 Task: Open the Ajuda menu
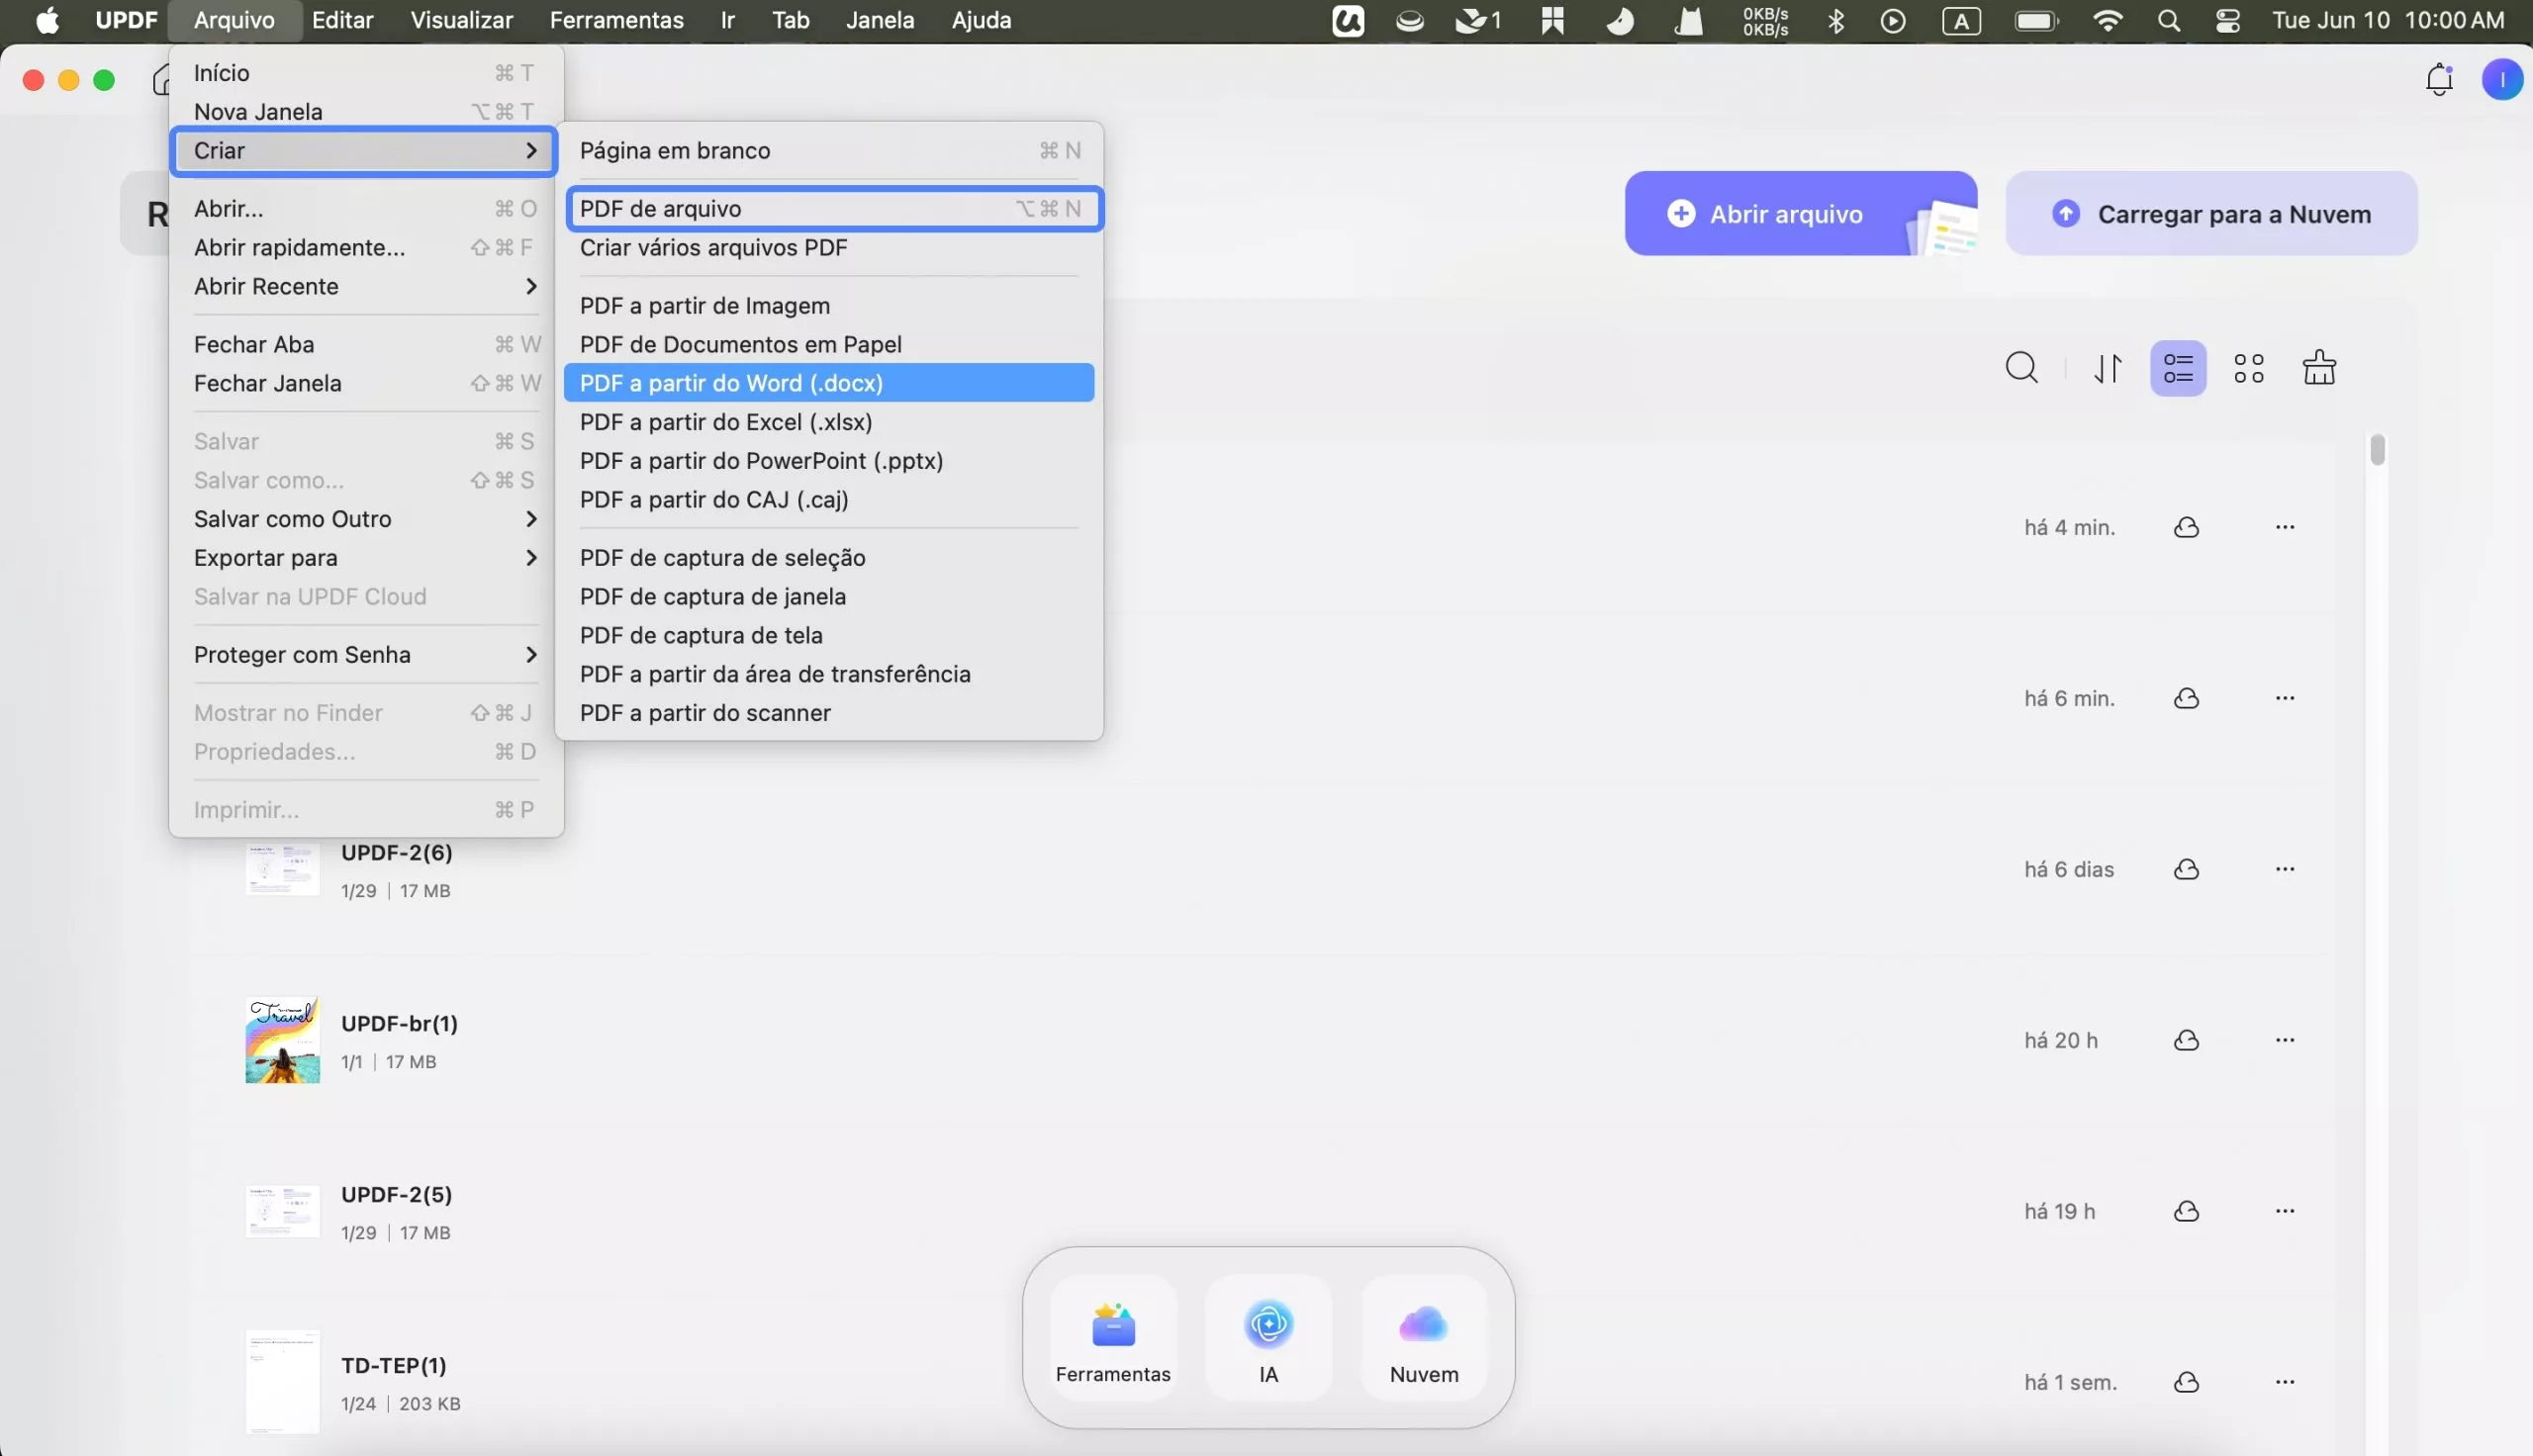click(x=981, y=21)
